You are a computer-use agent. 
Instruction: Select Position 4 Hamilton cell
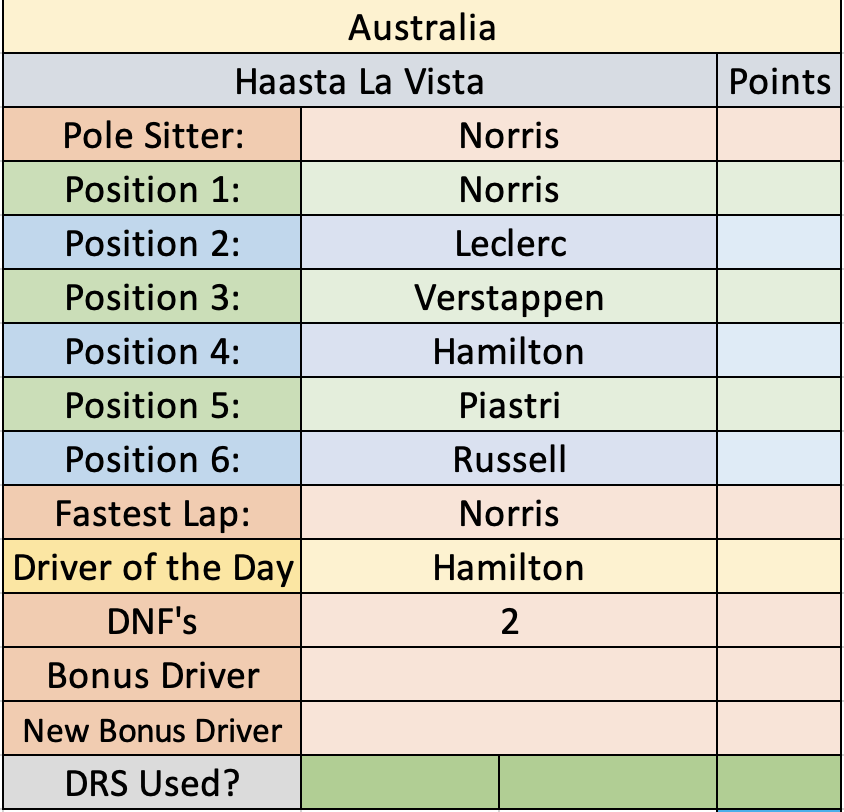point(509,351)
